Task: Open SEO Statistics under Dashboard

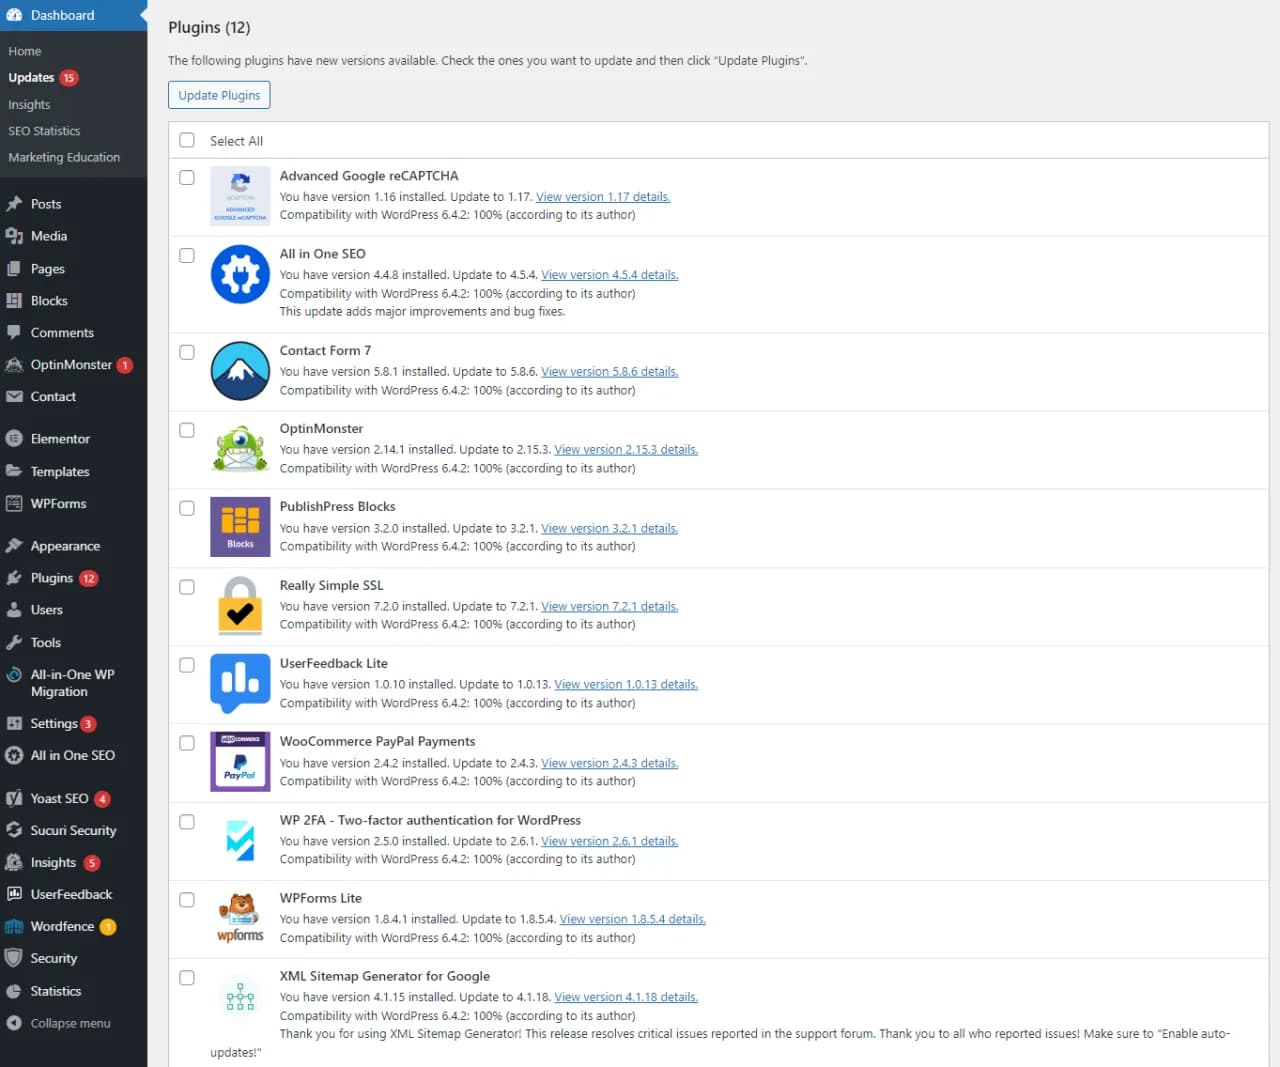Action: pos(44,131)
